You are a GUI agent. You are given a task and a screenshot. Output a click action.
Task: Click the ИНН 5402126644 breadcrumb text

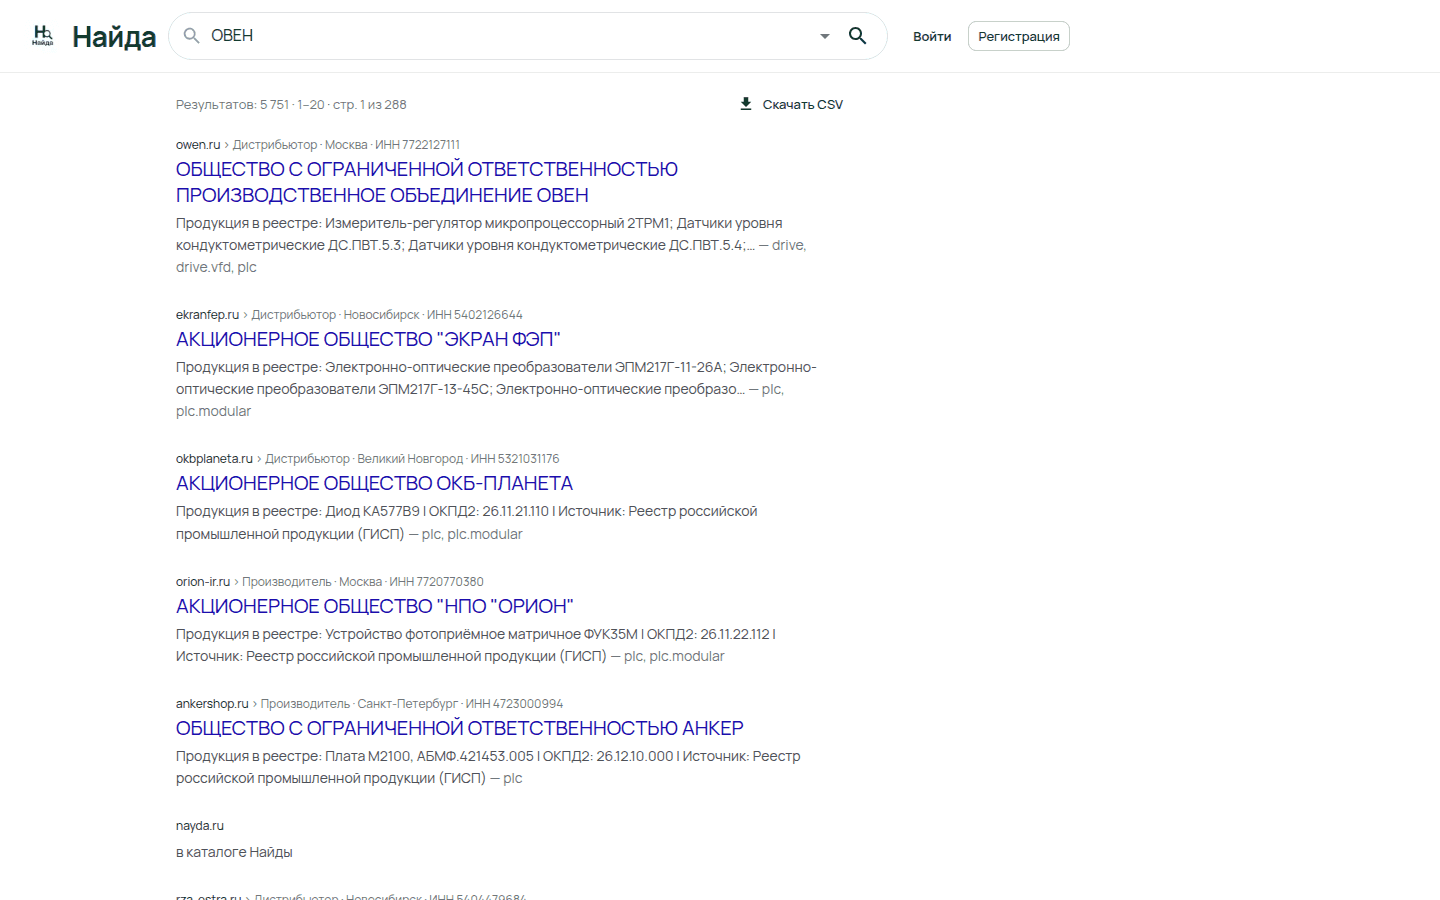[475, 315]
